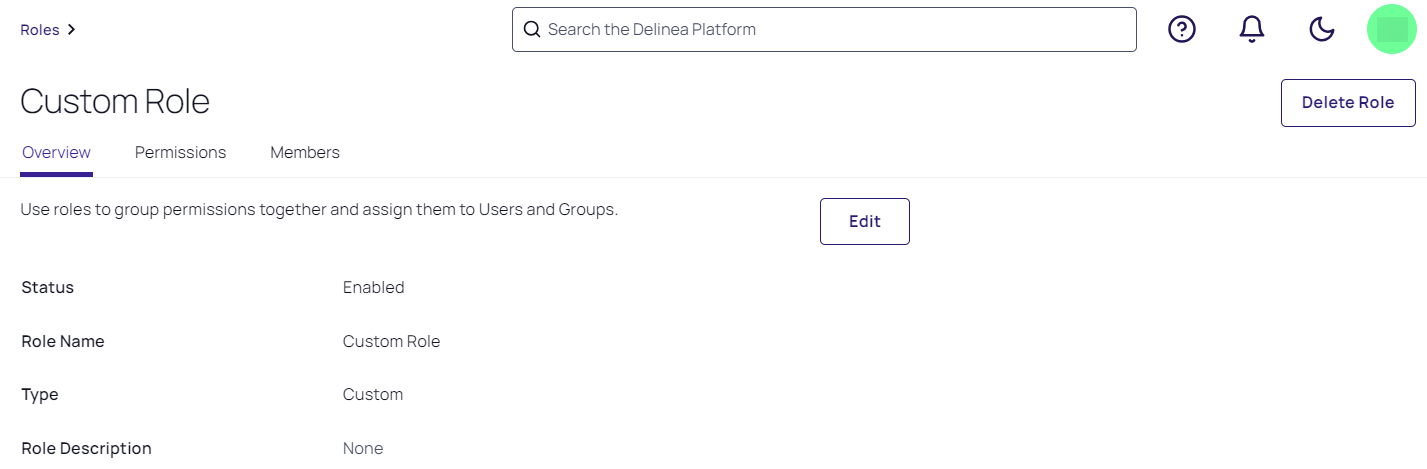Open the green user avatar menu

[x=1392, y=30]
